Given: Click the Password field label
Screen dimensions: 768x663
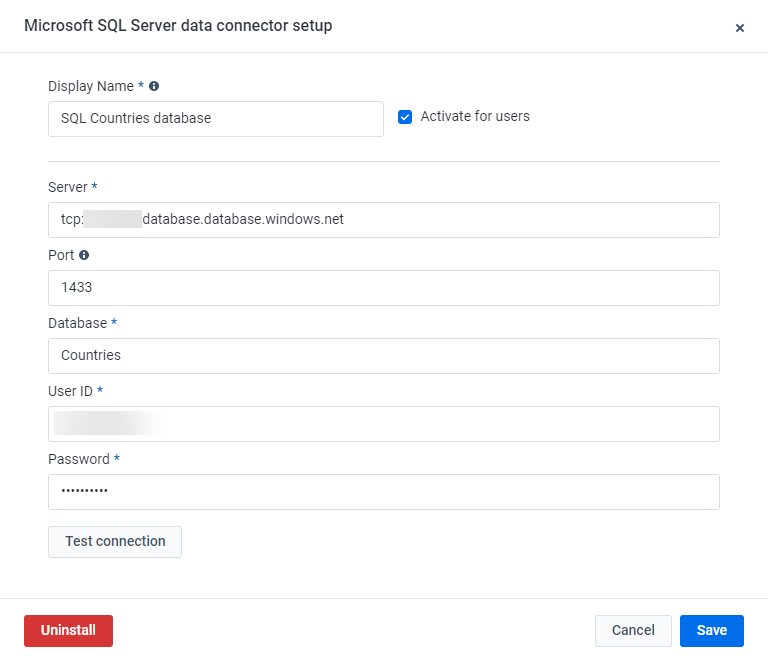Looking at the screenshot, I should 78,459.
